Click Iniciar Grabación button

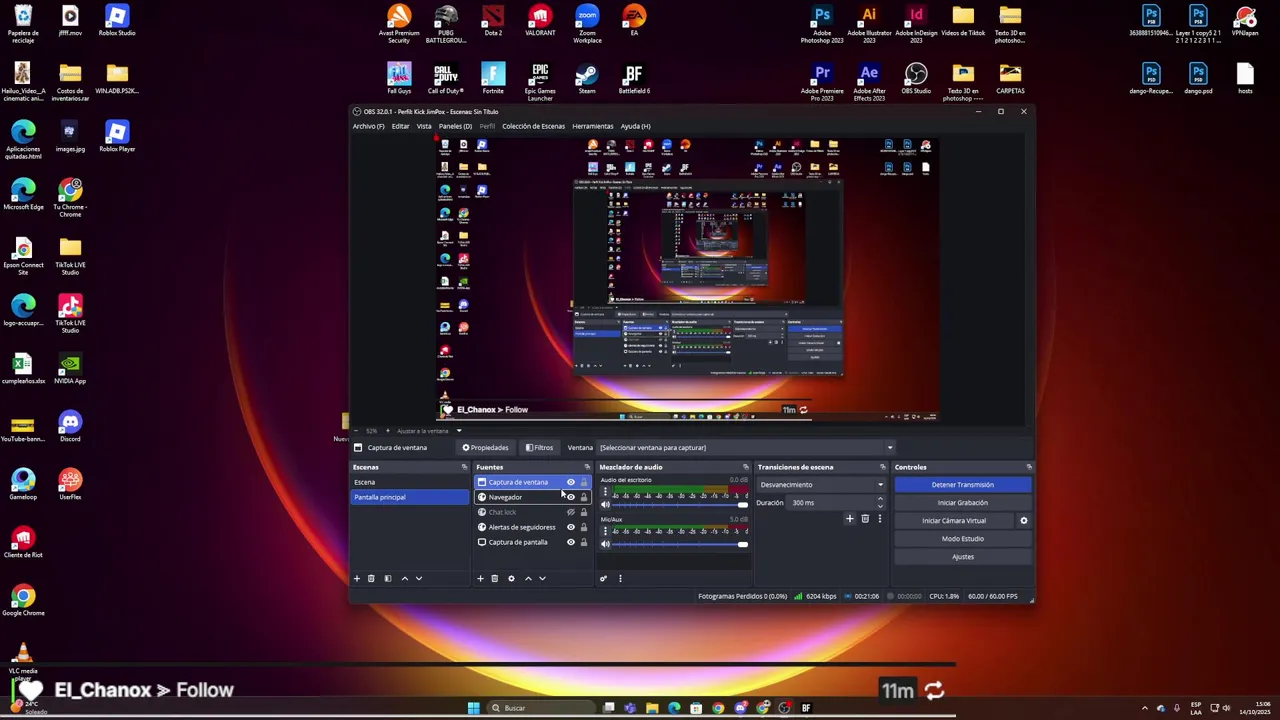click(963, 503)
